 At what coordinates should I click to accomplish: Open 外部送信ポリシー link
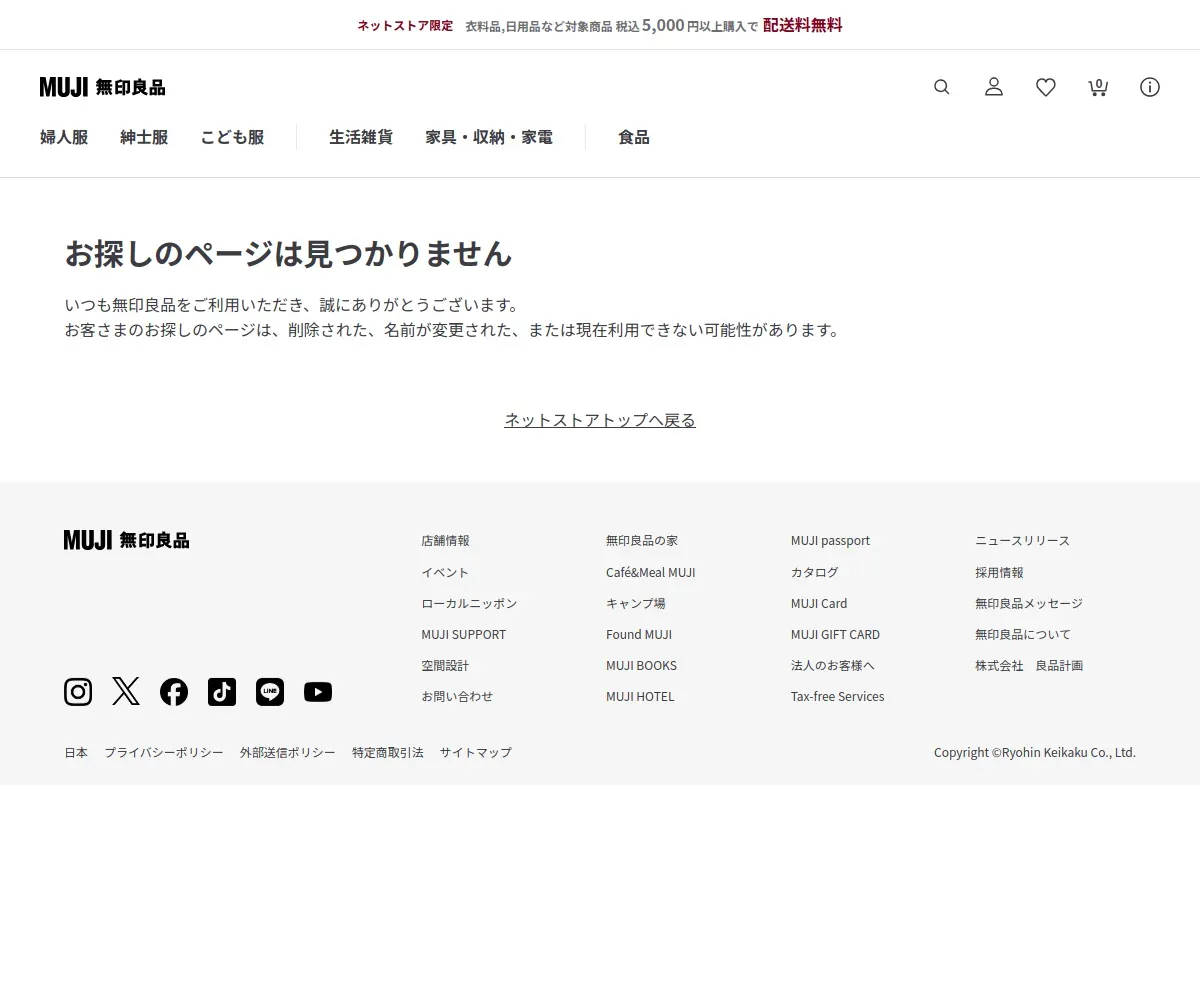(x=288, y=752)
